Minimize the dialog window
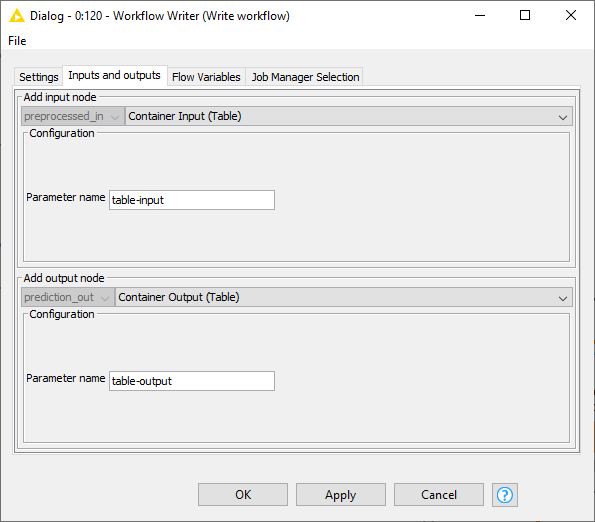 click(480, 16)
